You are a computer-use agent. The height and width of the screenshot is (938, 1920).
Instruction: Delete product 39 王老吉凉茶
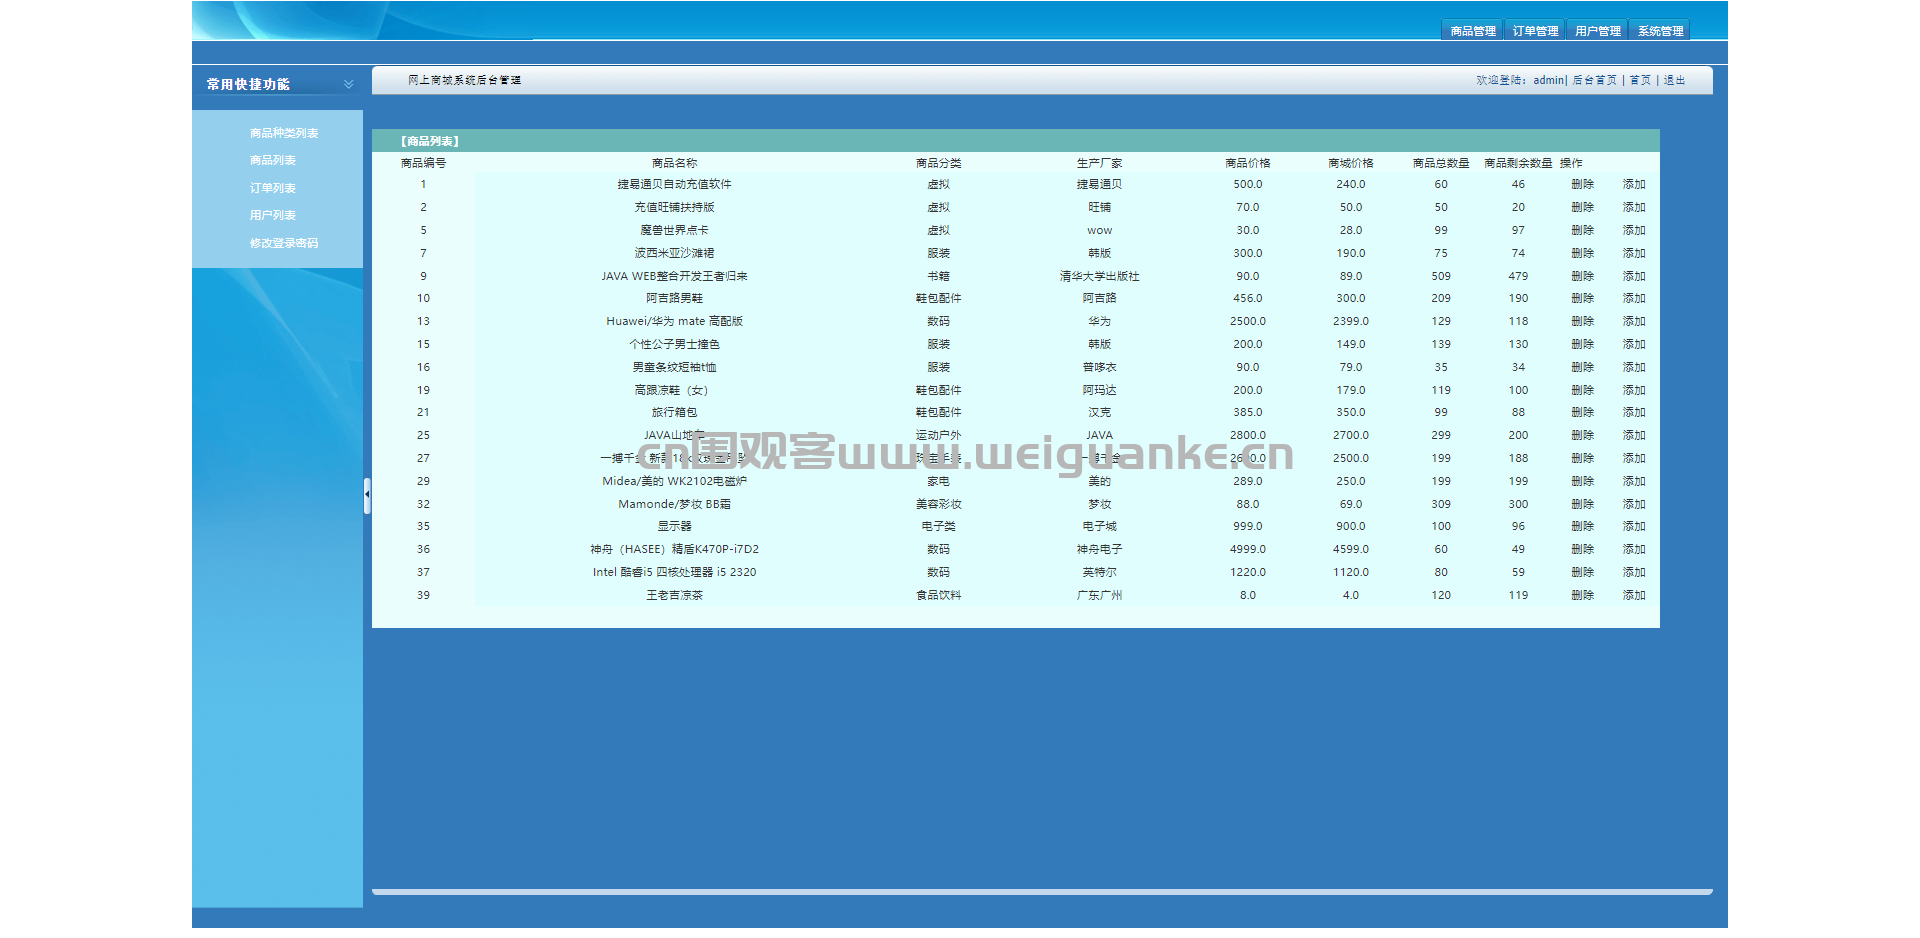pos(1582,595)
